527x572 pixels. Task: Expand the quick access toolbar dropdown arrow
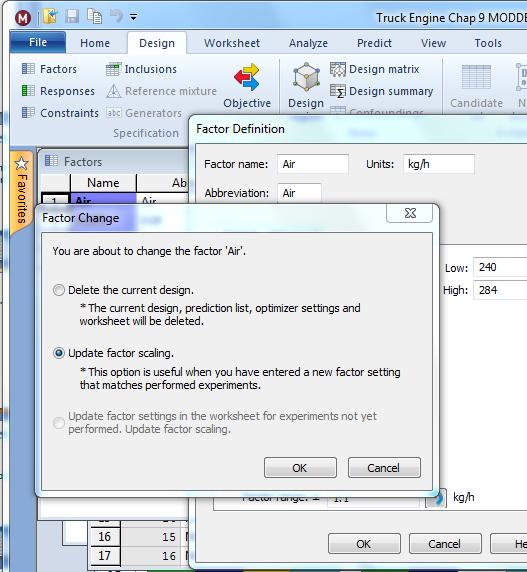(133, 17)
